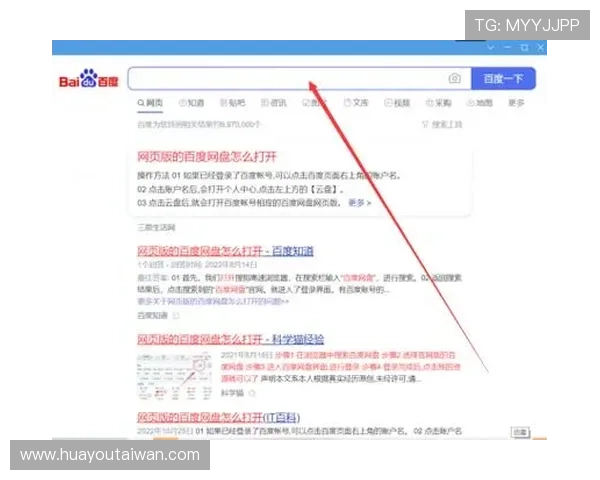Open the 搜索工具 filter
The image size is (600, 480).
(442, 124)
